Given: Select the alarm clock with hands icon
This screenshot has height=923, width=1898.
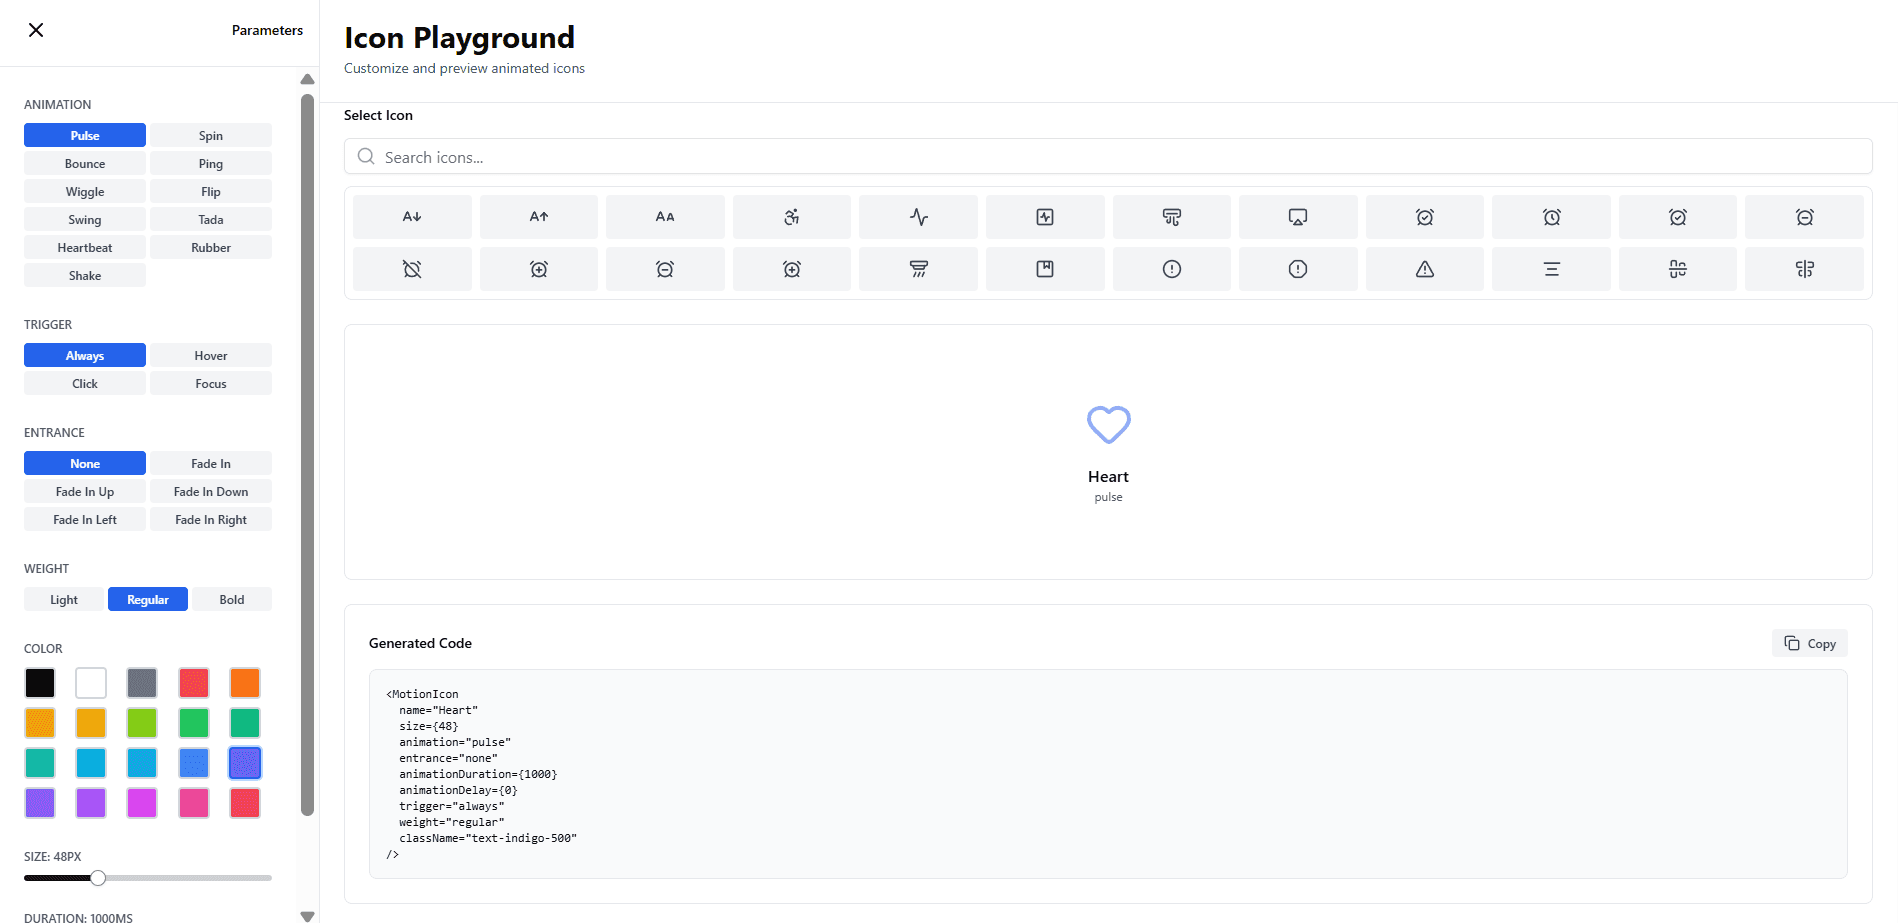Looking at the screenshot, I should click(x=1551, y=216).
